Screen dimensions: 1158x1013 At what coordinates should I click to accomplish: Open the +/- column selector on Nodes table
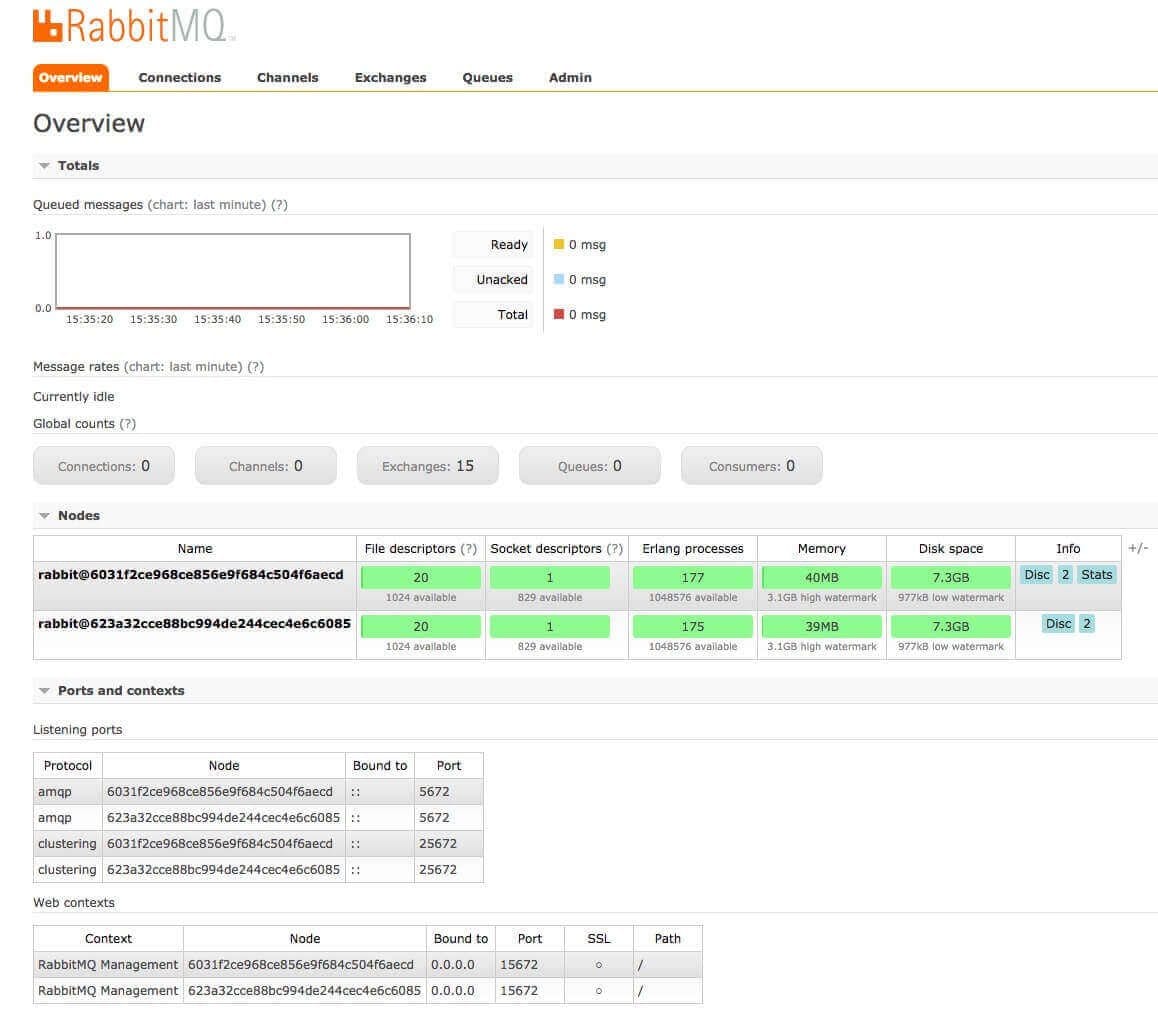click(x=1138, y=548)
